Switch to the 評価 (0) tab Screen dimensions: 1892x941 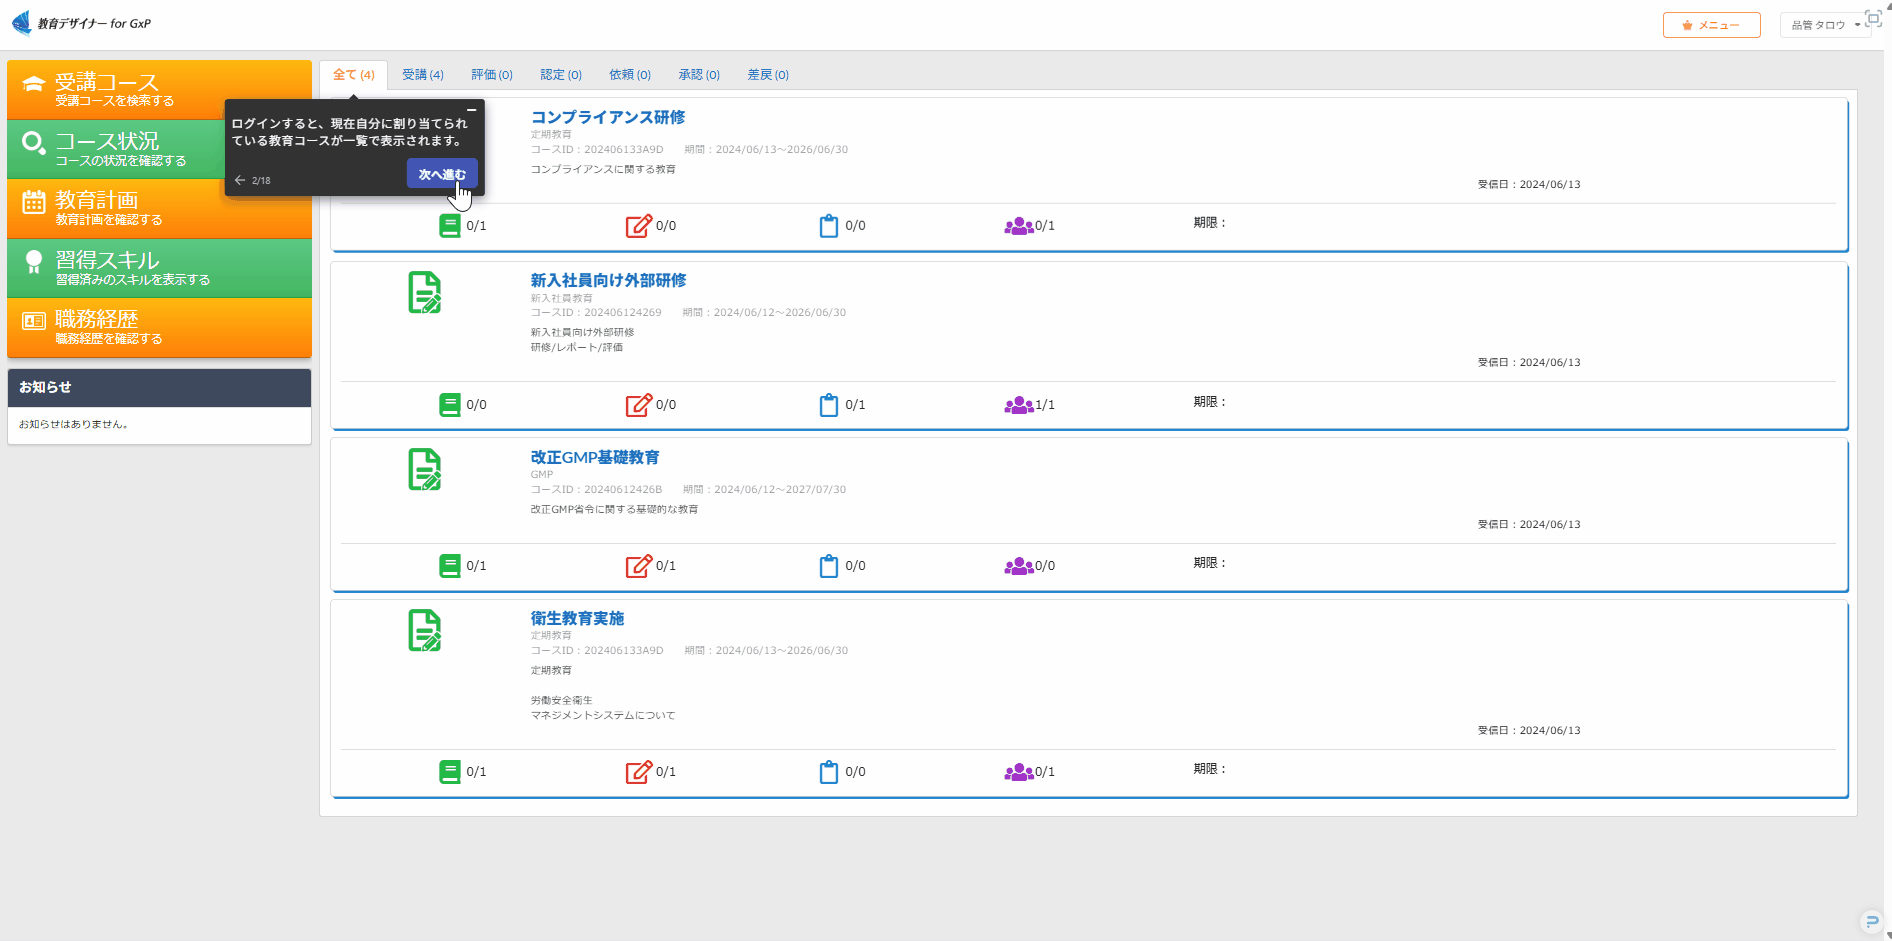pos(492,75)
